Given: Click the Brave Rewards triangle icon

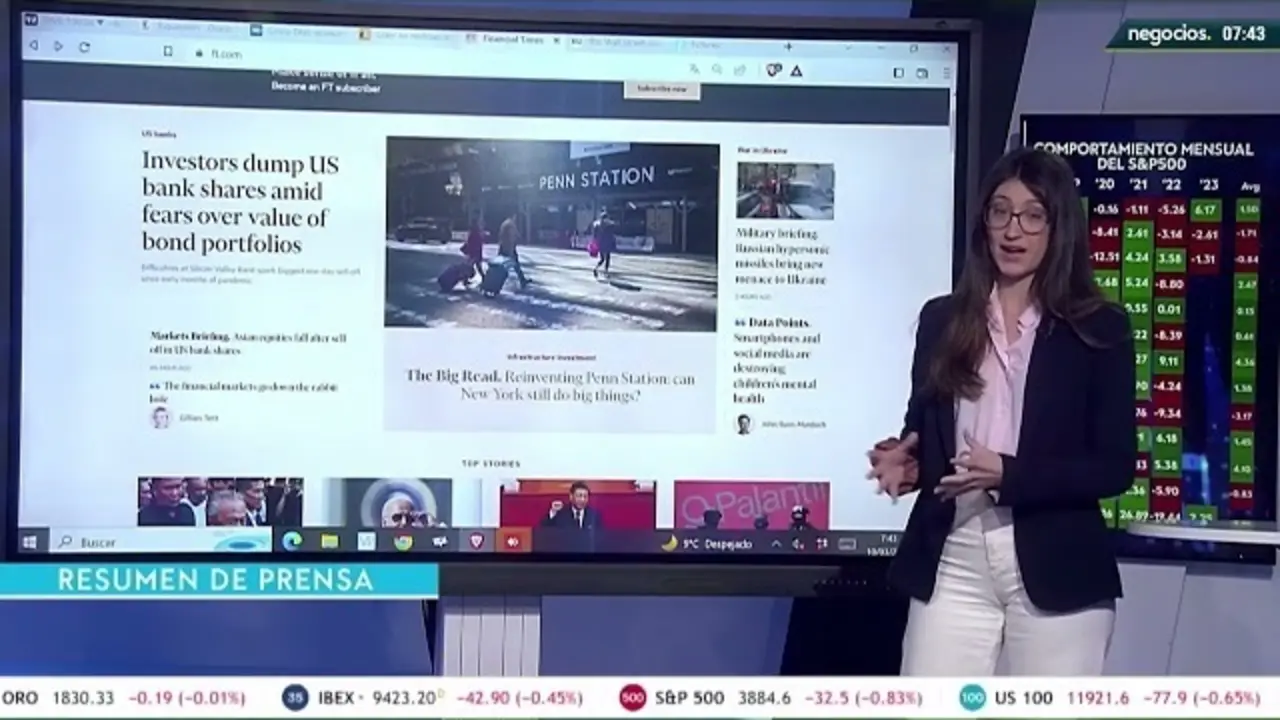Looking at the screenshot, I should 796,71.
